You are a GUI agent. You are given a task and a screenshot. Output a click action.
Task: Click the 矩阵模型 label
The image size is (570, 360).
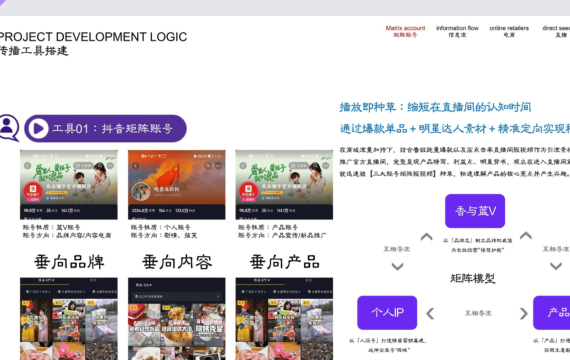click(473, 279)
